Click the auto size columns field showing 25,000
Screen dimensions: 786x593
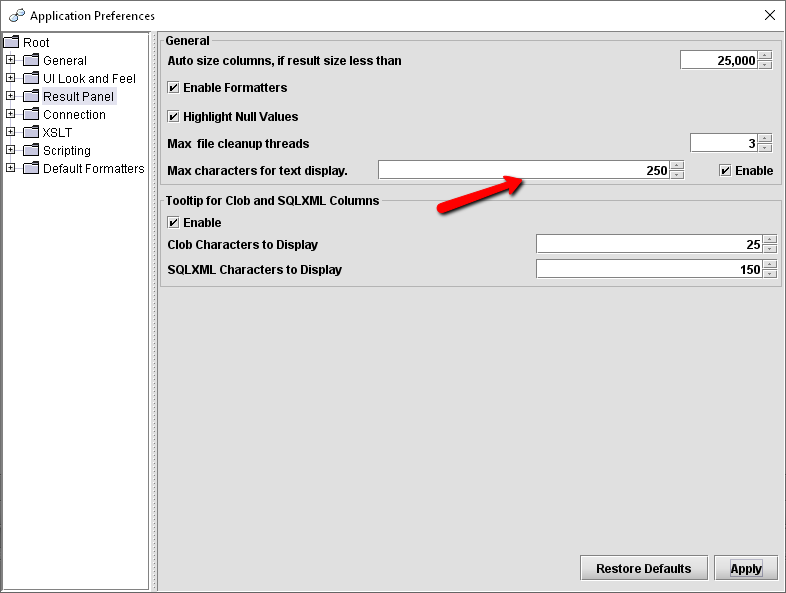click(x=719, y=60)
